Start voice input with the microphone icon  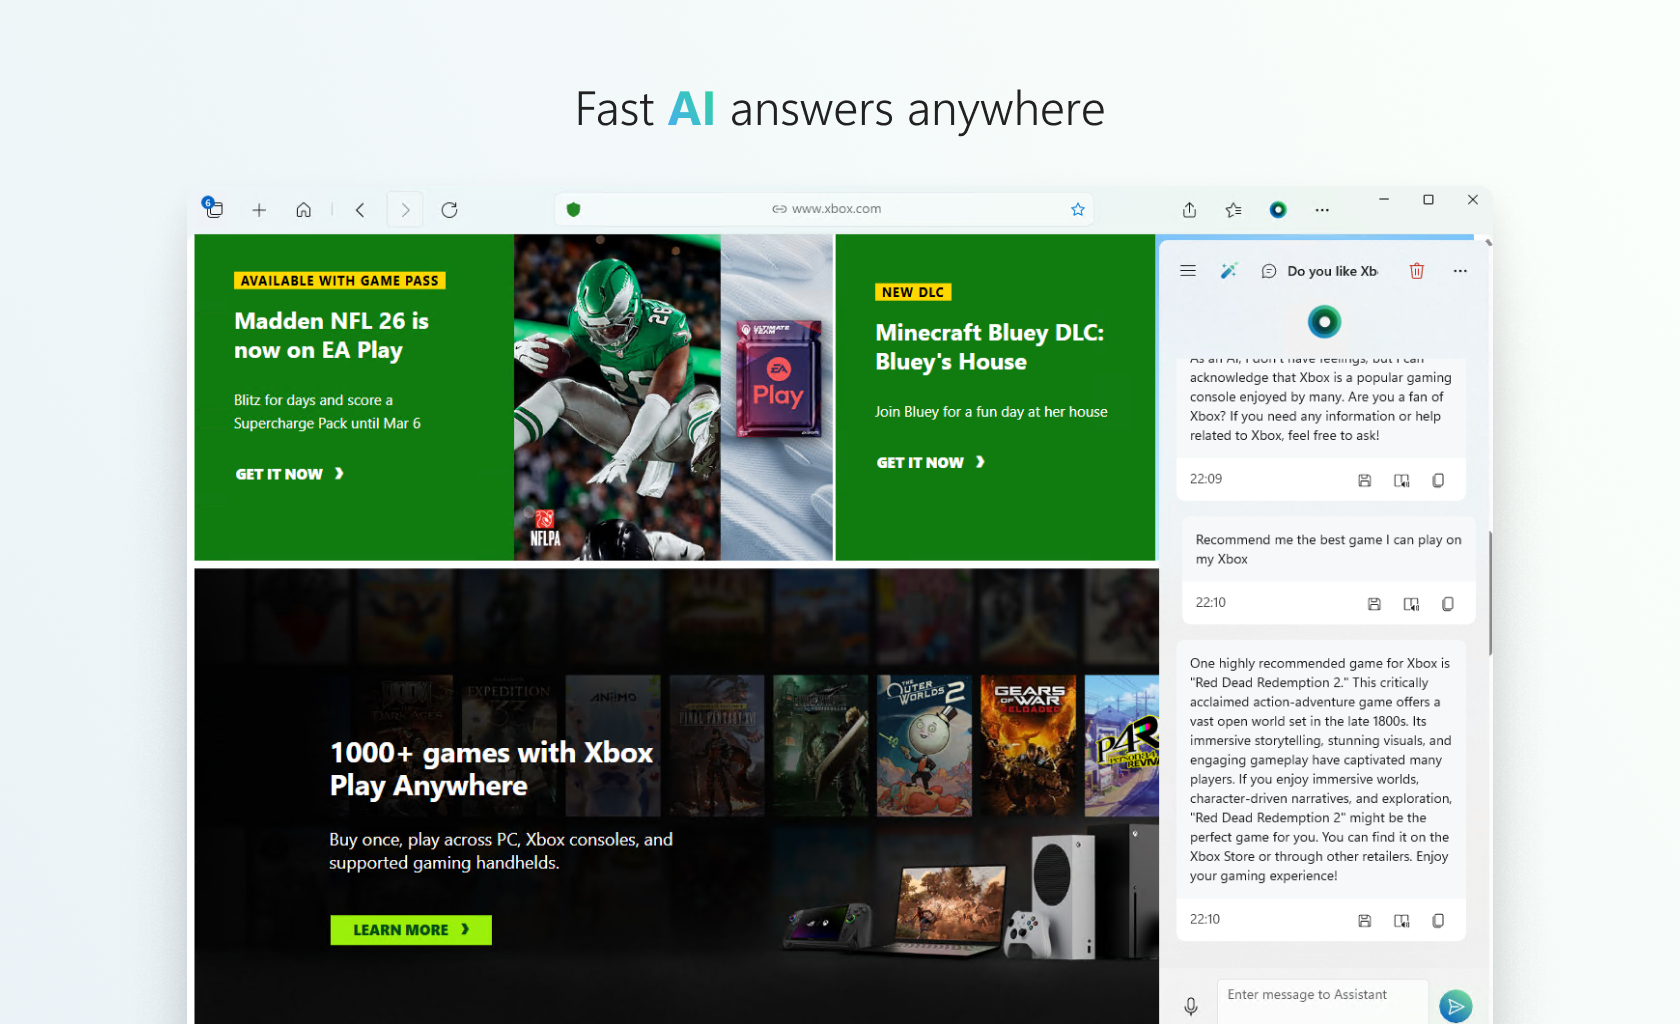(x=1191, y=1006)
